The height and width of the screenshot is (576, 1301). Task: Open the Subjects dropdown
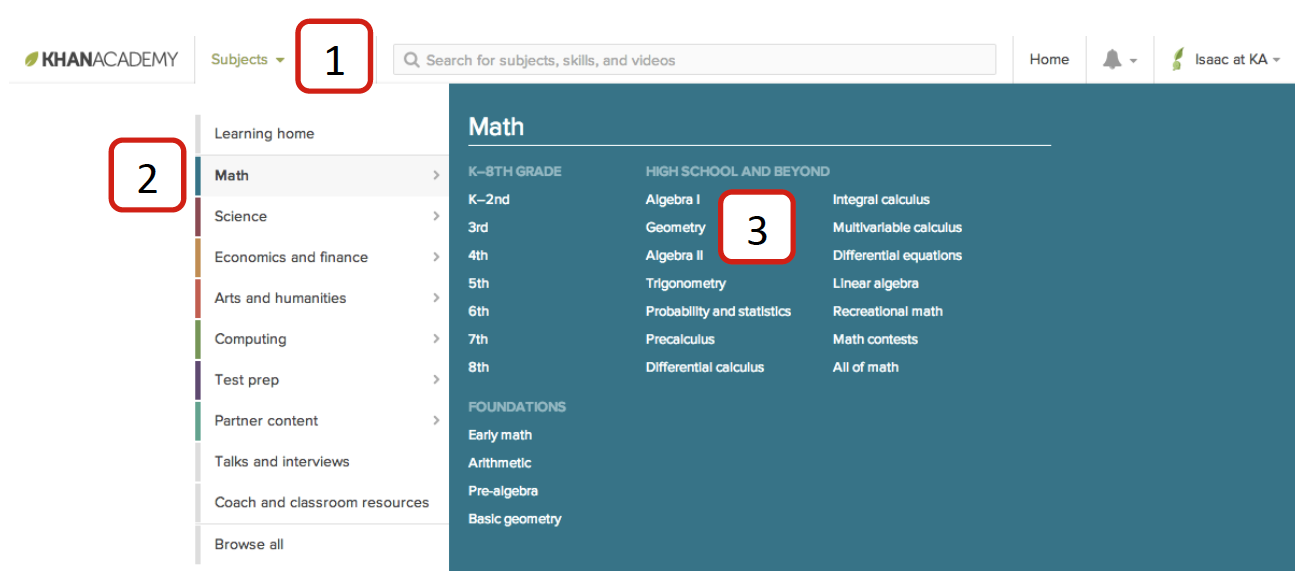pyautogui.click(x=248, y=60)
